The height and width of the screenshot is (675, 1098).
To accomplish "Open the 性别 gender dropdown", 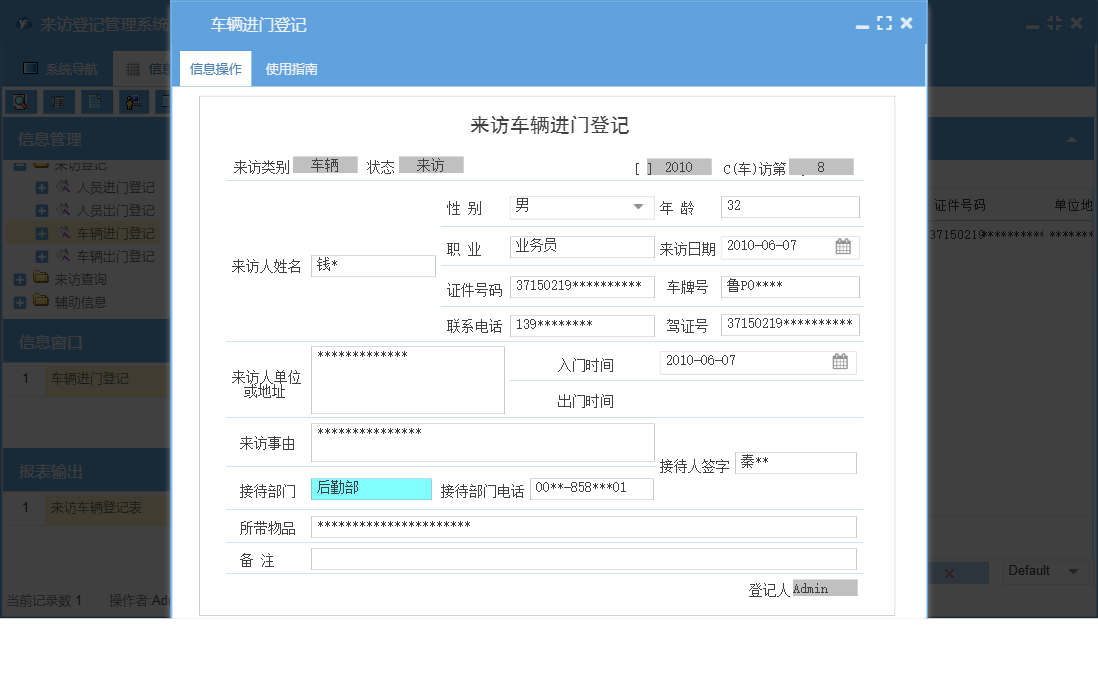I will [x=638, y=207].
